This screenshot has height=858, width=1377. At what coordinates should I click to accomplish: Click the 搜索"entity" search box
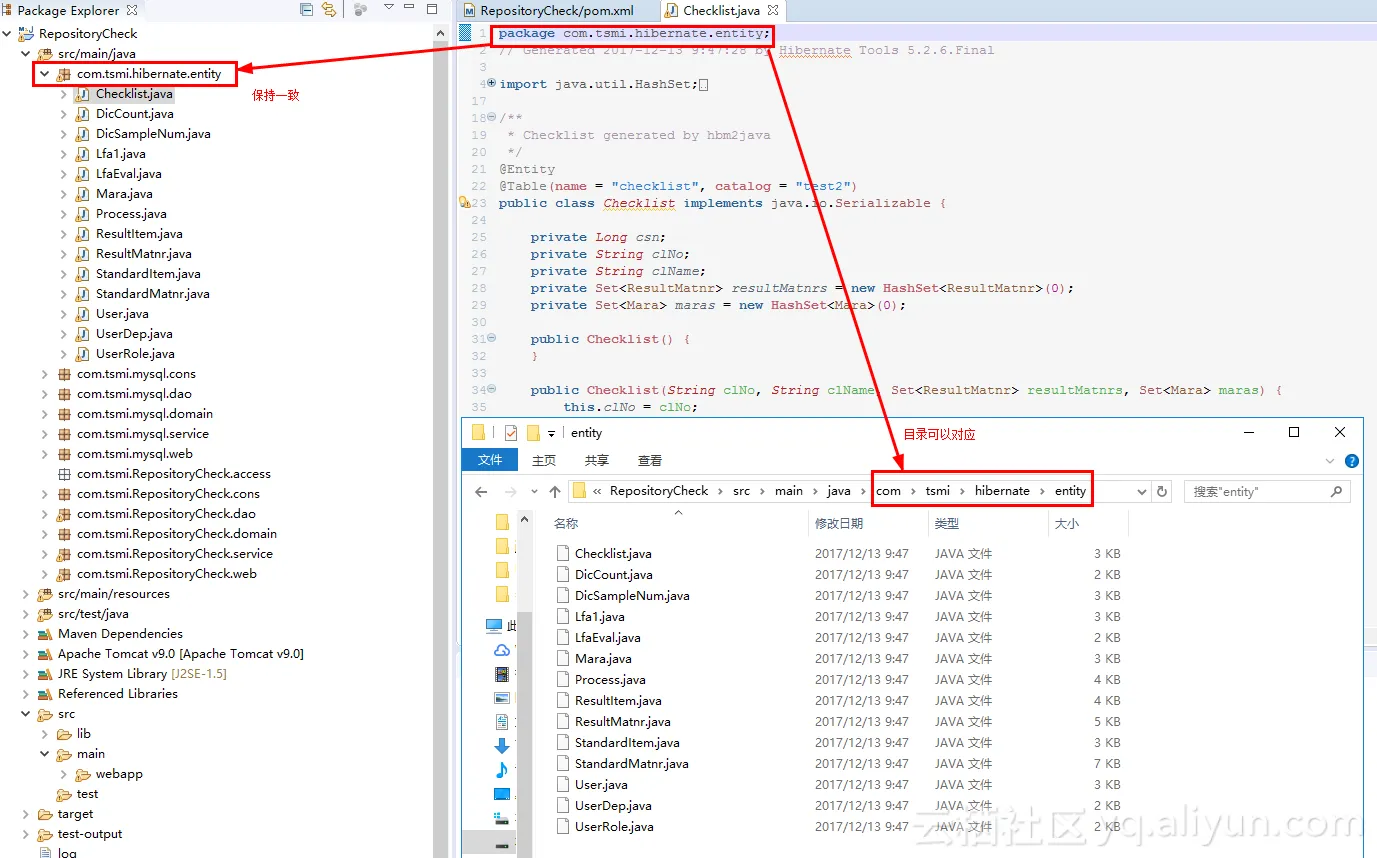pyautogui.click(x=1267, y=491)
